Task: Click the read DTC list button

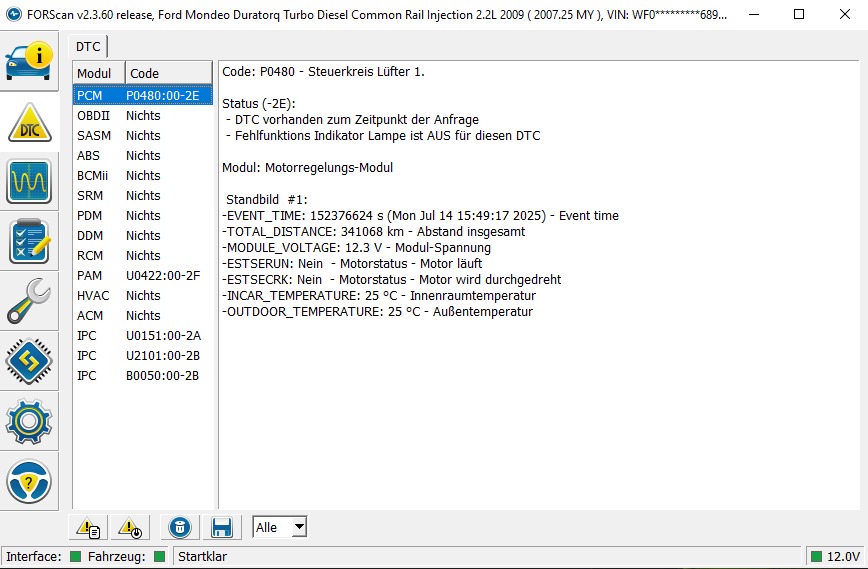Action: click(89, 527)
